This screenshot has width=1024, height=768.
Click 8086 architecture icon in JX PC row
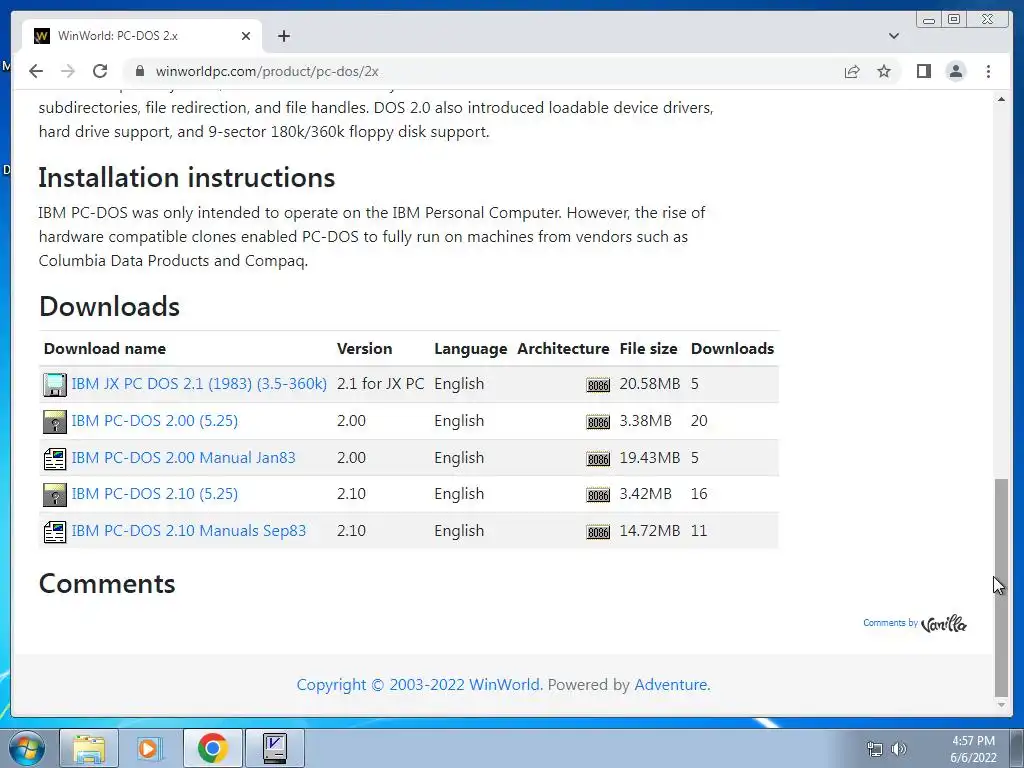tap(598, 385)
